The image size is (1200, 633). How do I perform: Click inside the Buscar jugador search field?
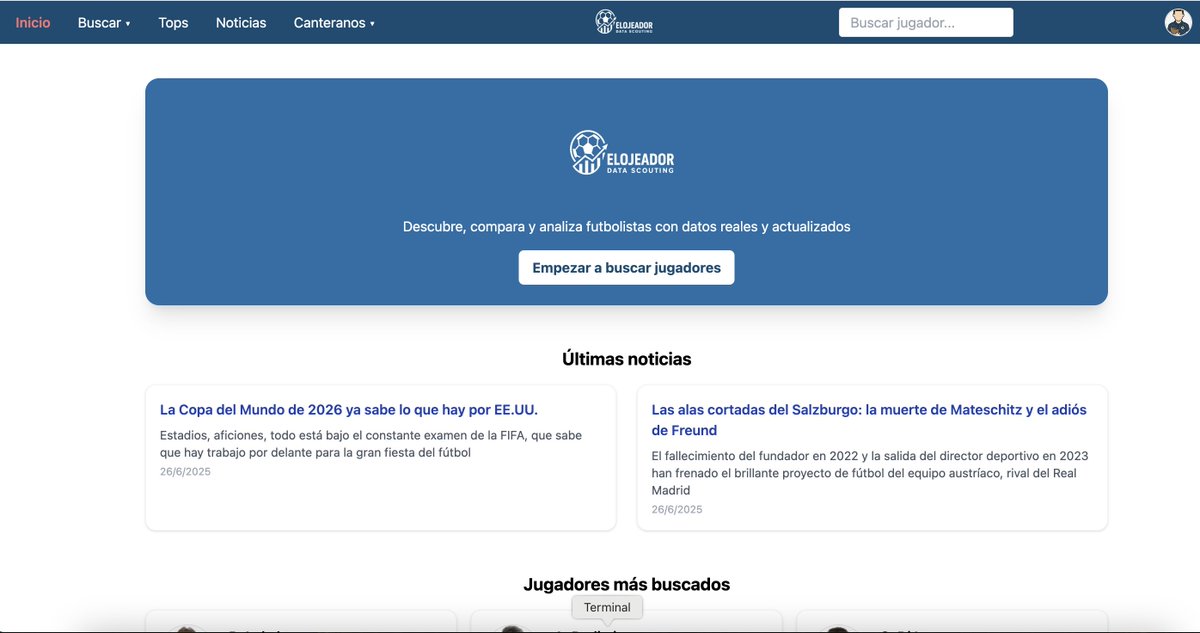(x=925, y=21)
